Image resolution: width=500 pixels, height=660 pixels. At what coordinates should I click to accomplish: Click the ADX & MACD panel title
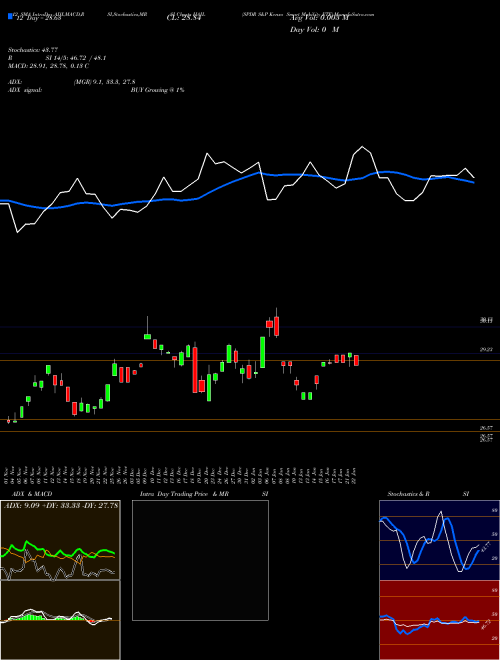tap(32, 494)
